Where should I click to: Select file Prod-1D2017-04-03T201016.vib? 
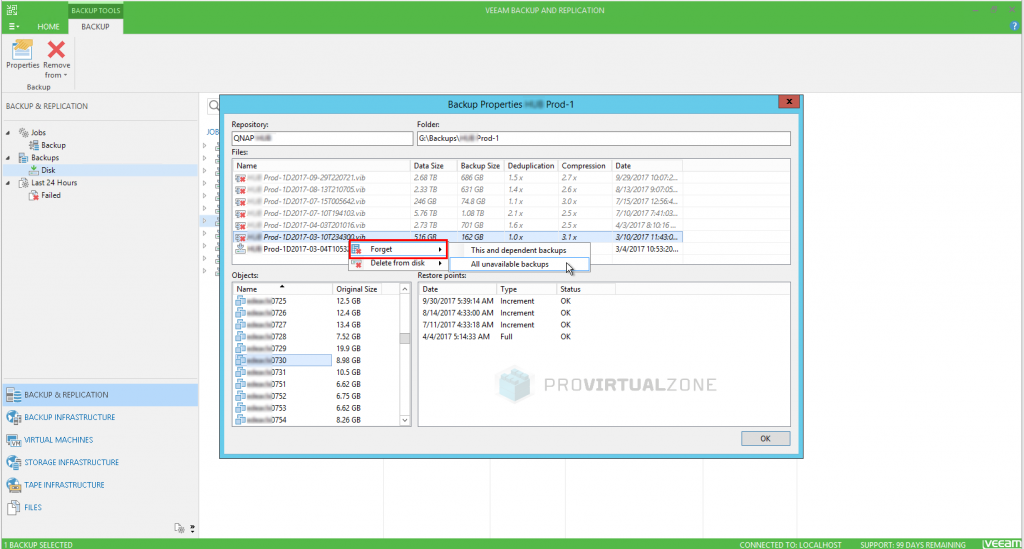pyautogui.click(x=458, y=225)
